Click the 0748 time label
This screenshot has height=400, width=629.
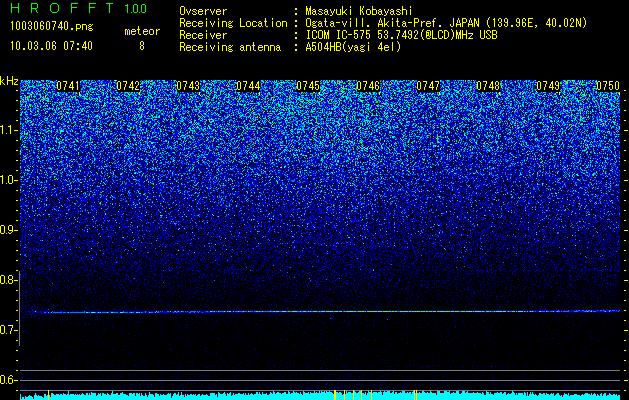point(488,86)
